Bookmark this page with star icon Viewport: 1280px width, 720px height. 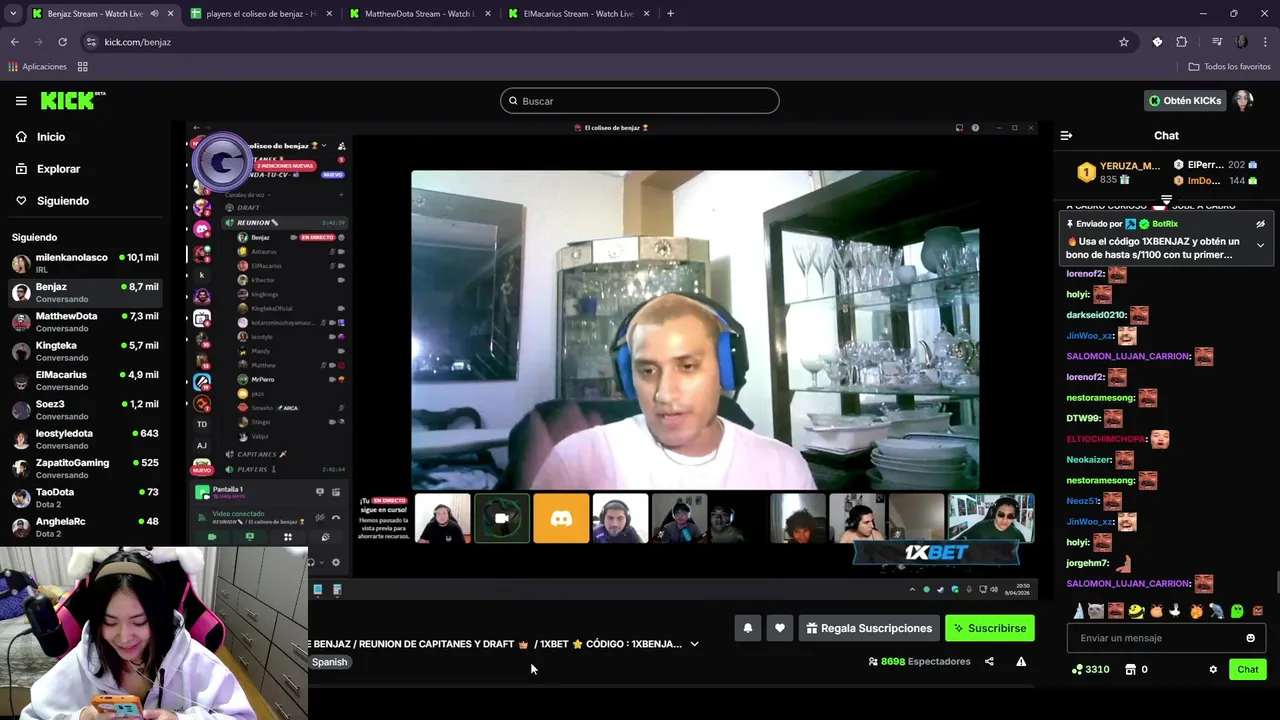pyautogui.click(x=1124, y=42)
